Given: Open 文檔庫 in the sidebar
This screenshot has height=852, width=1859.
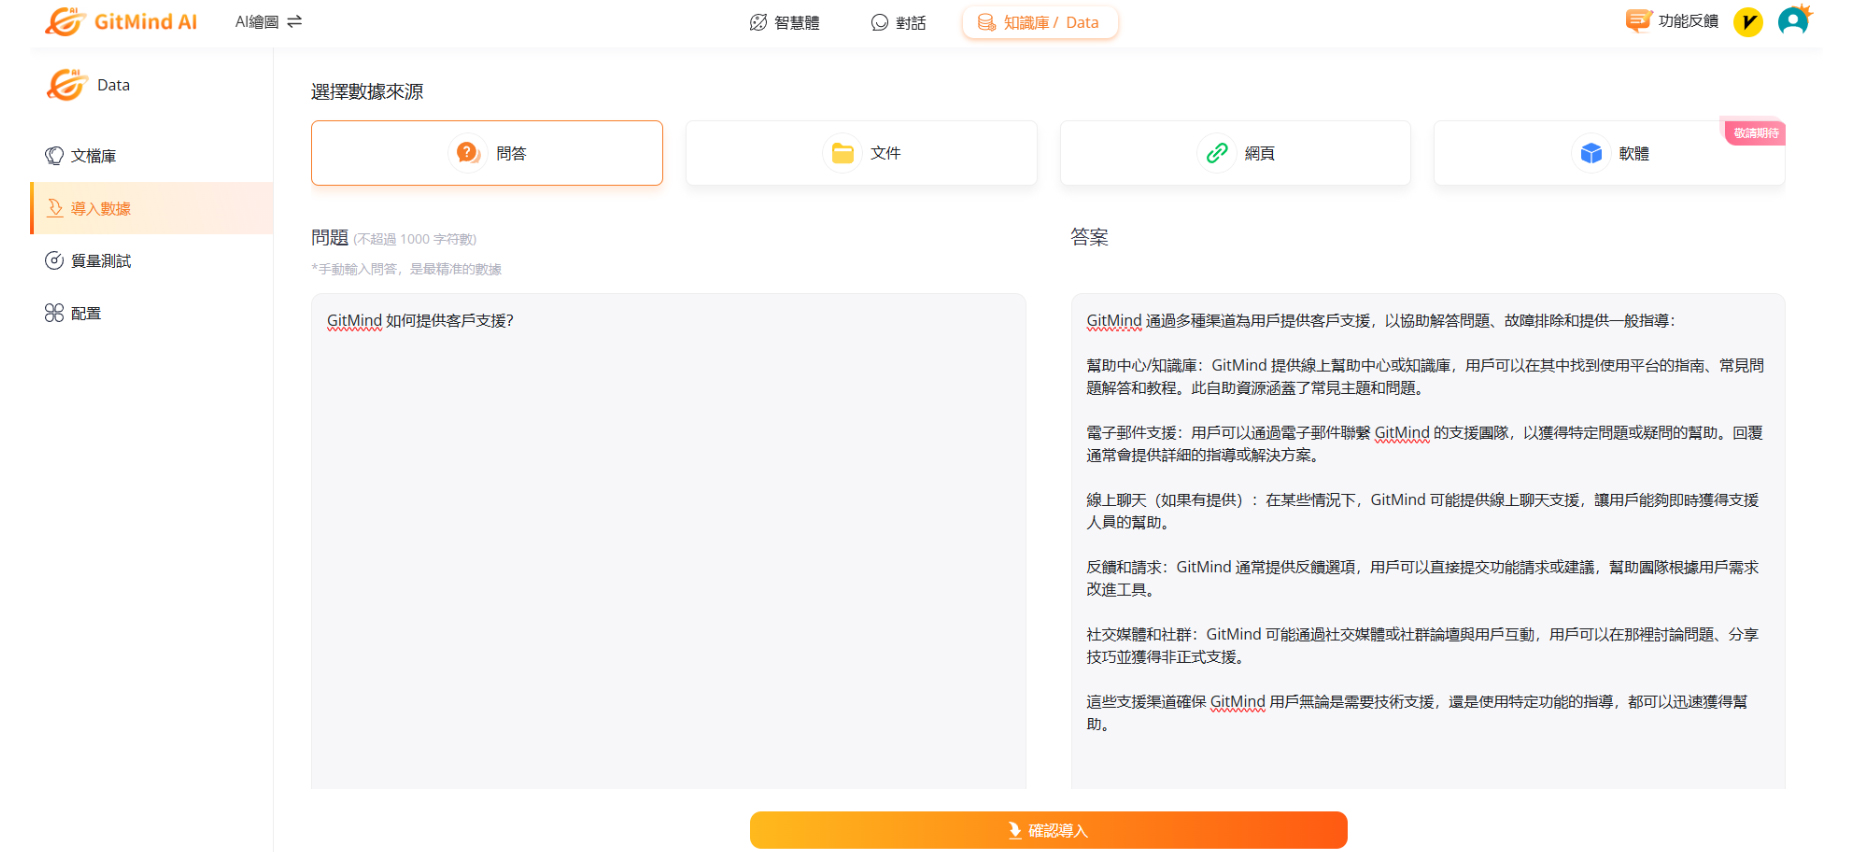Looking at the screenshot, I should coord(152,156).
